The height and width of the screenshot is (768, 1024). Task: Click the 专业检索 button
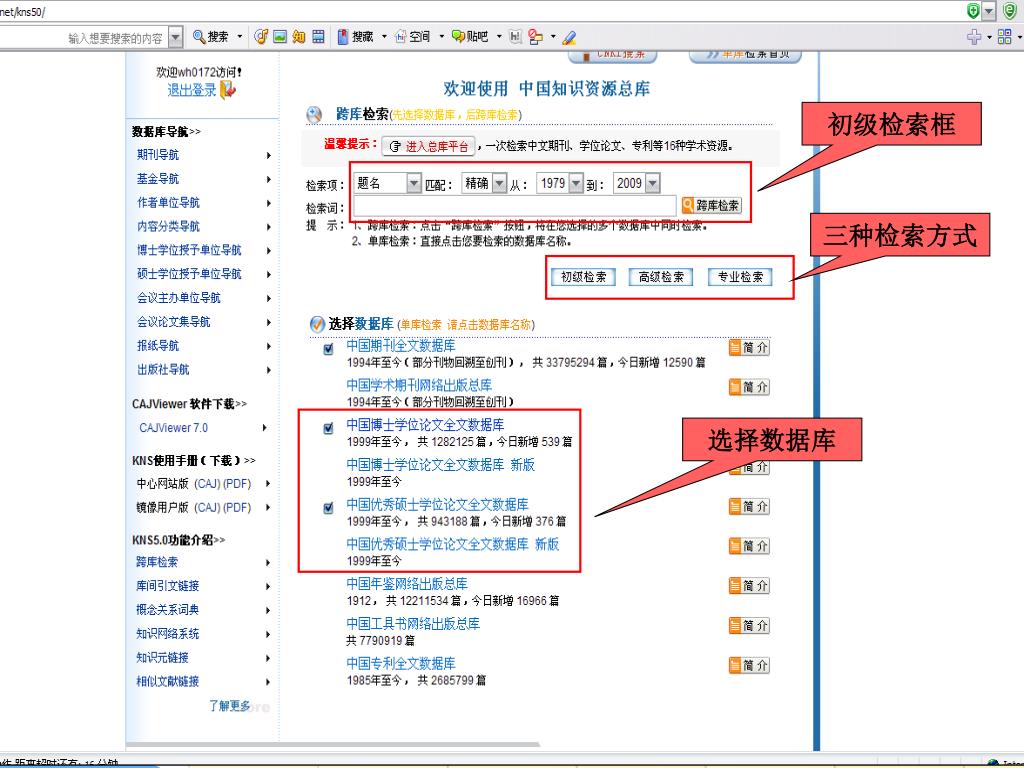point(740,277)
